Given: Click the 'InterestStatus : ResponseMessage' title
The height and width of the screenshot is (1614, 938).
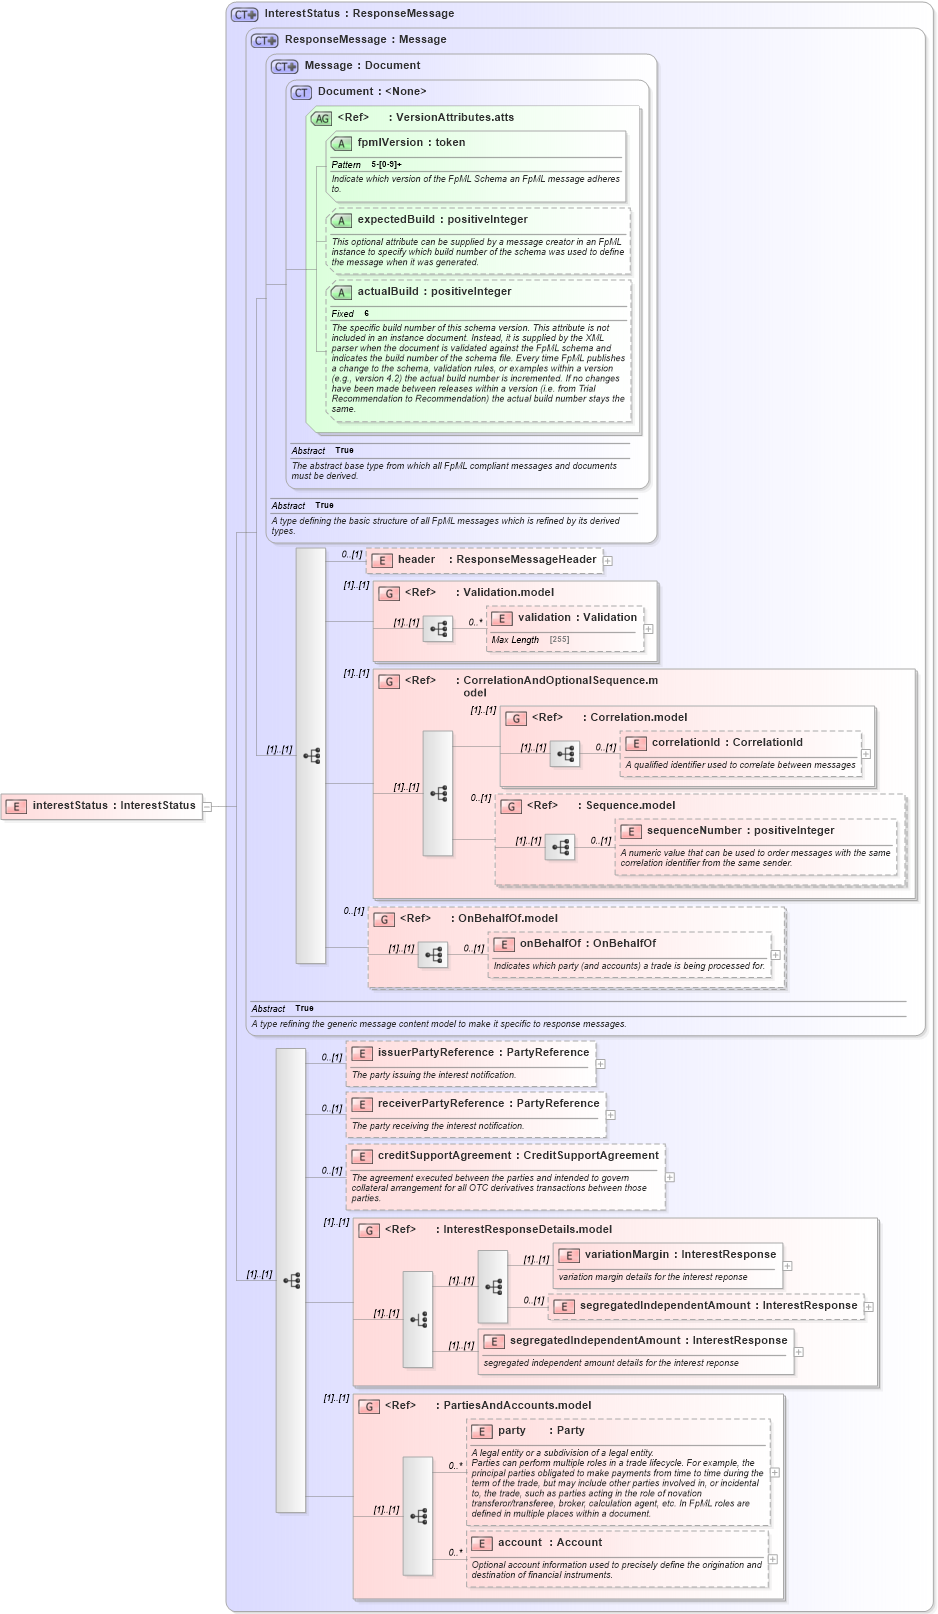Looking at the screenshot, I should [x=359, y=14].
